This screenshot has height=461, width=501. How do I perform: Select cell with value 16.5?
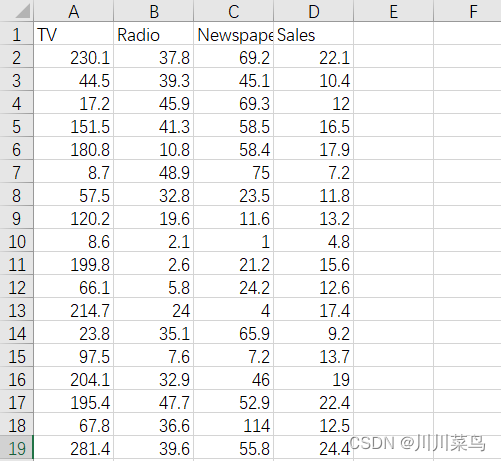click(314, 126)
